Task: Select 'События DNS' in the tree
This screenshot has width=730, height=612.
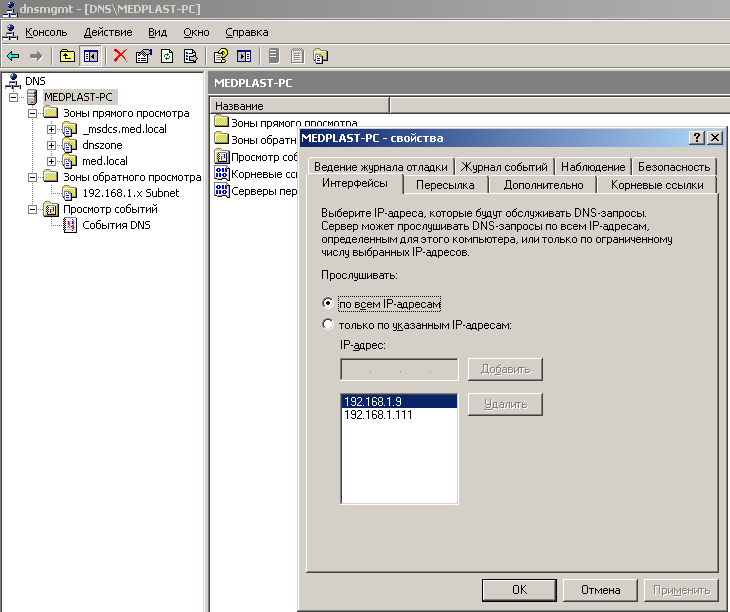Action: [x=115, y=225]
